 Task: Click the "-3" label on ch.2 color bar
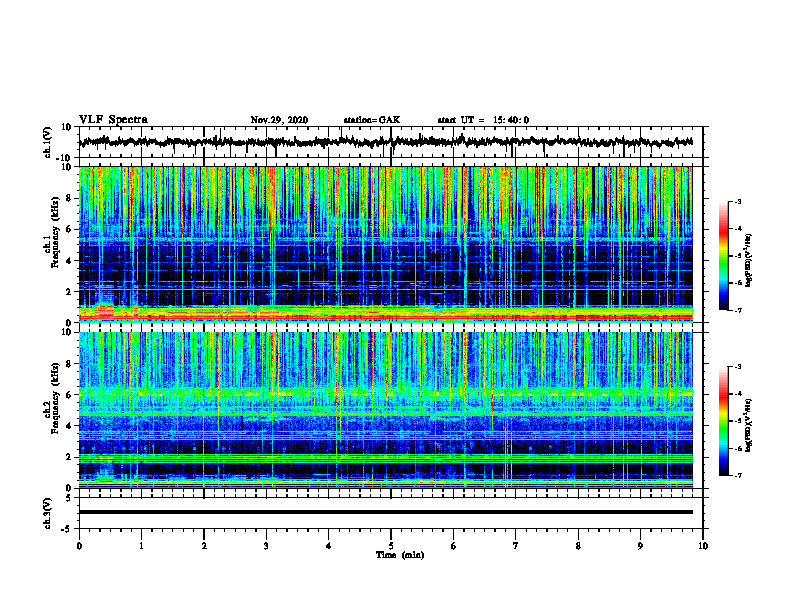click(x=737, y=367)
